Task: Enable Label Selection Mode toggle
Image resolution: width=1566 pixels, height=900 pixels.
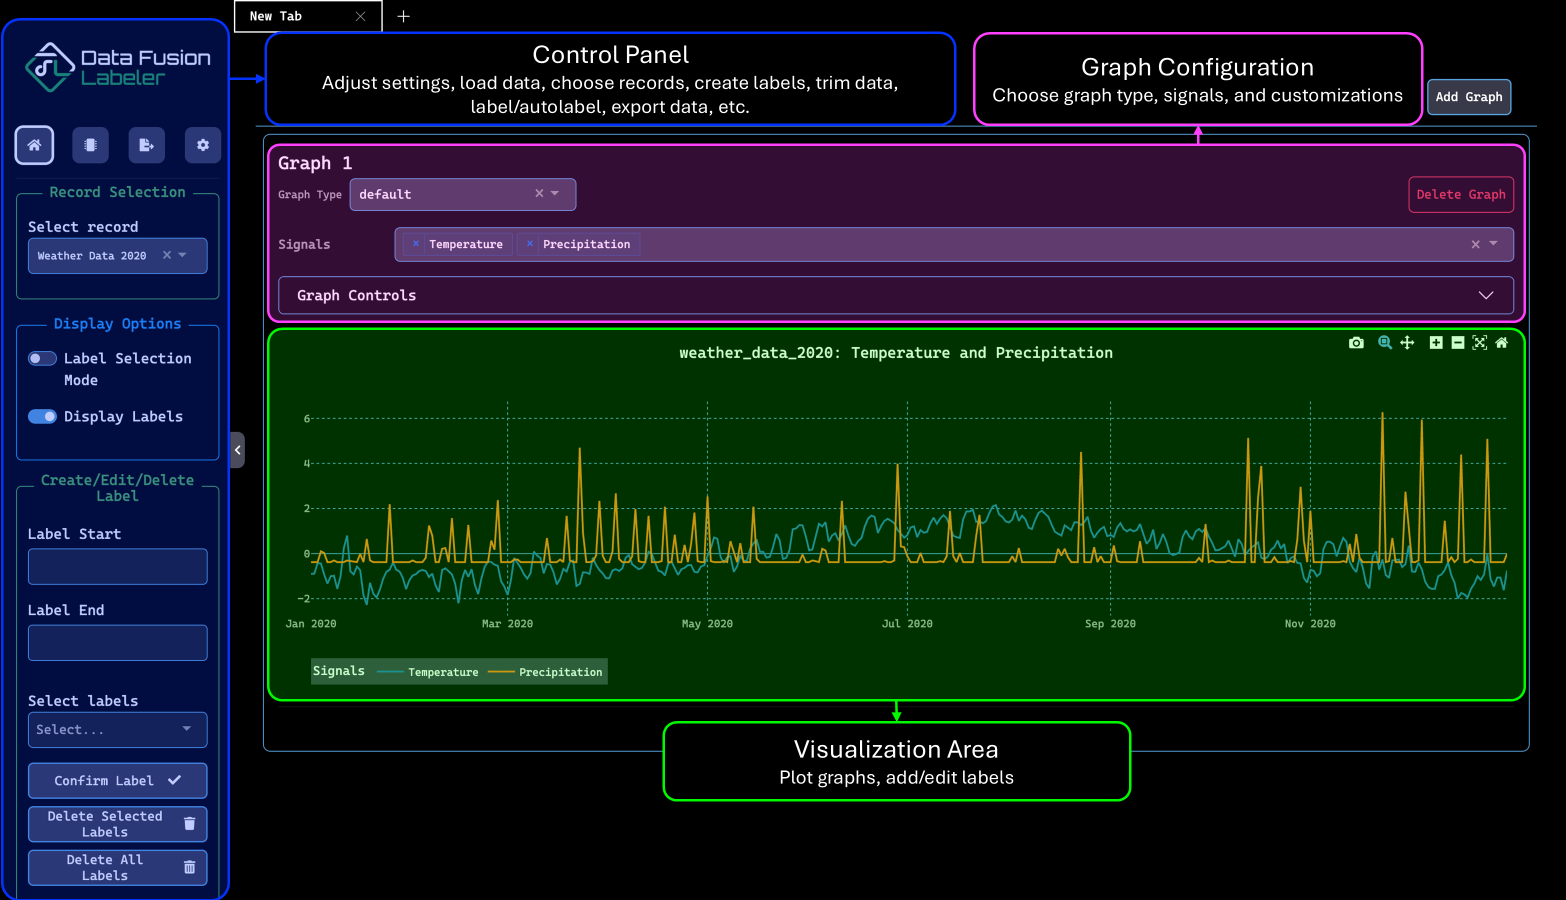Action: point(42,359)
